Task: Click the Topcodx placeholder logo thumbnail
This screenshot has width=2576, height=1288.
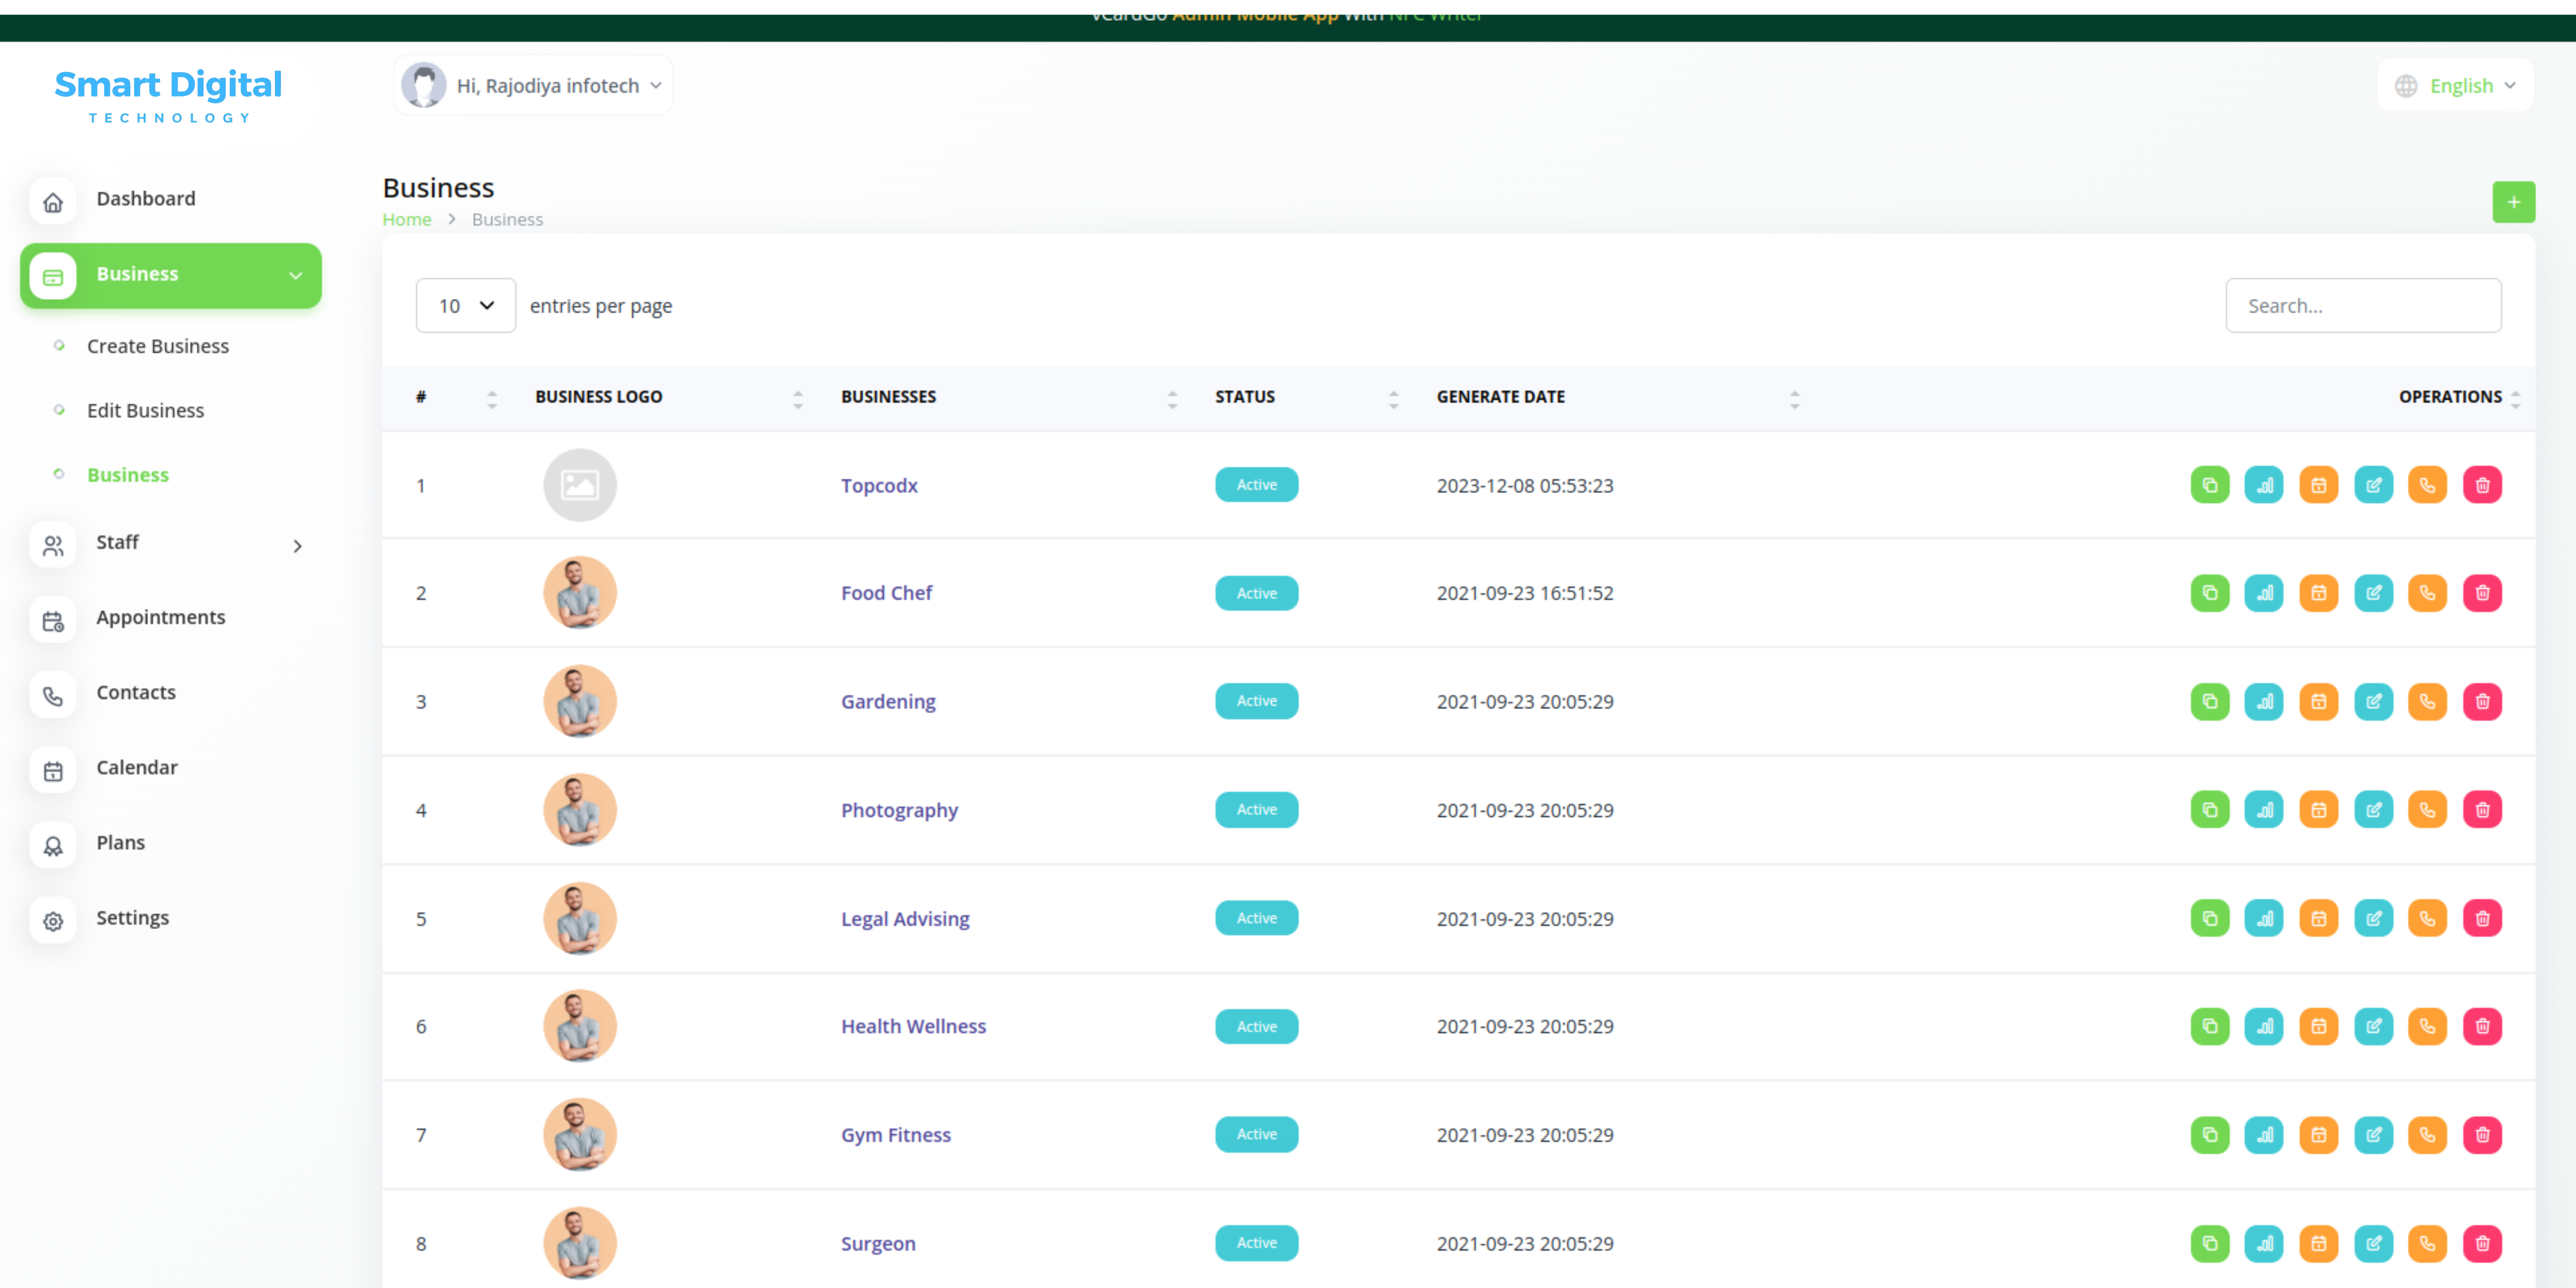Action: click(x=580, y=485)
